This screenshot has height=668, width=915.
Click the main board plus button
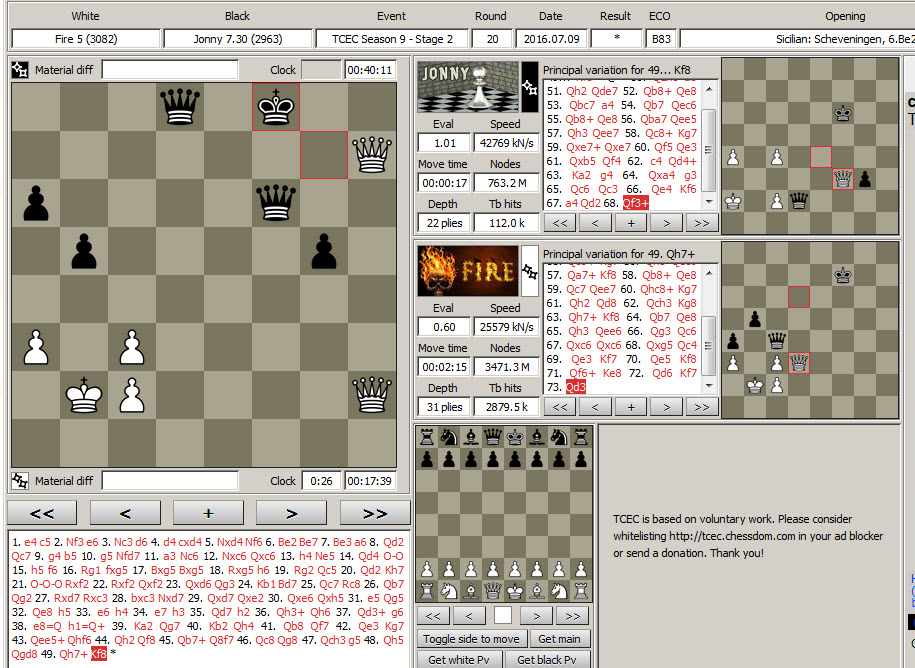point(208,513)
